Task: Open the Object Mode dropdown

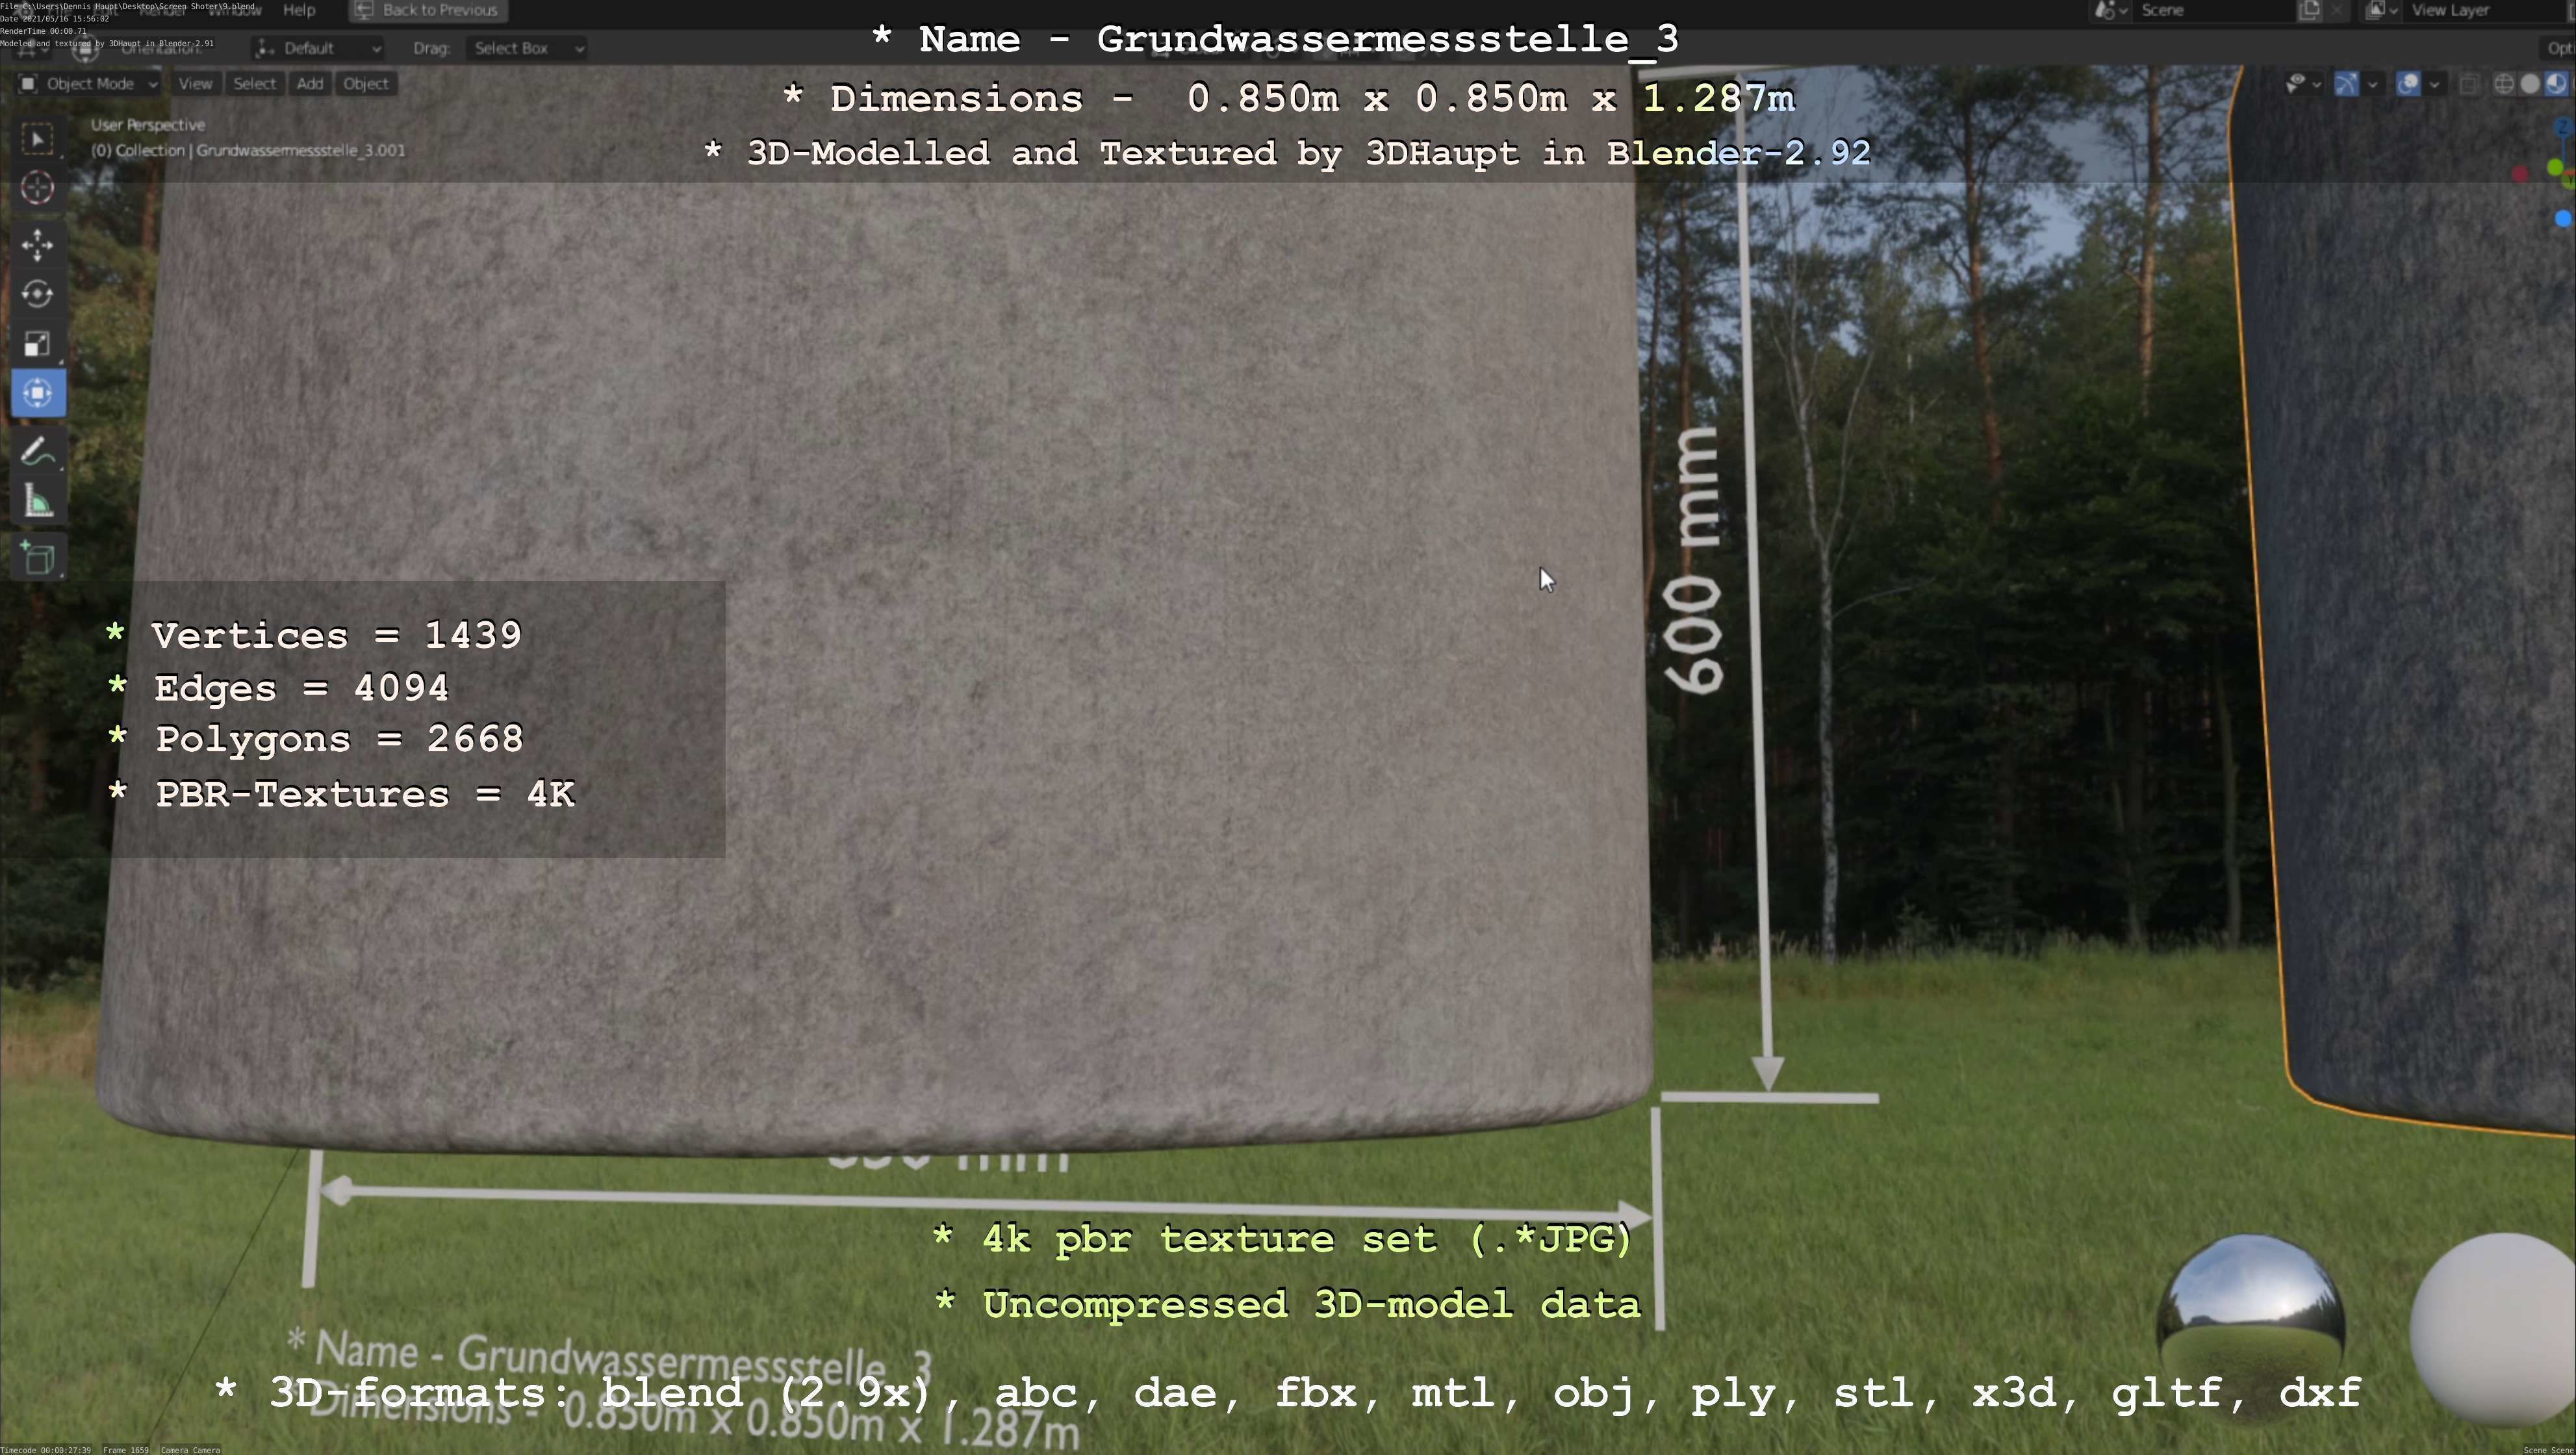Action: tap(89, 84)
